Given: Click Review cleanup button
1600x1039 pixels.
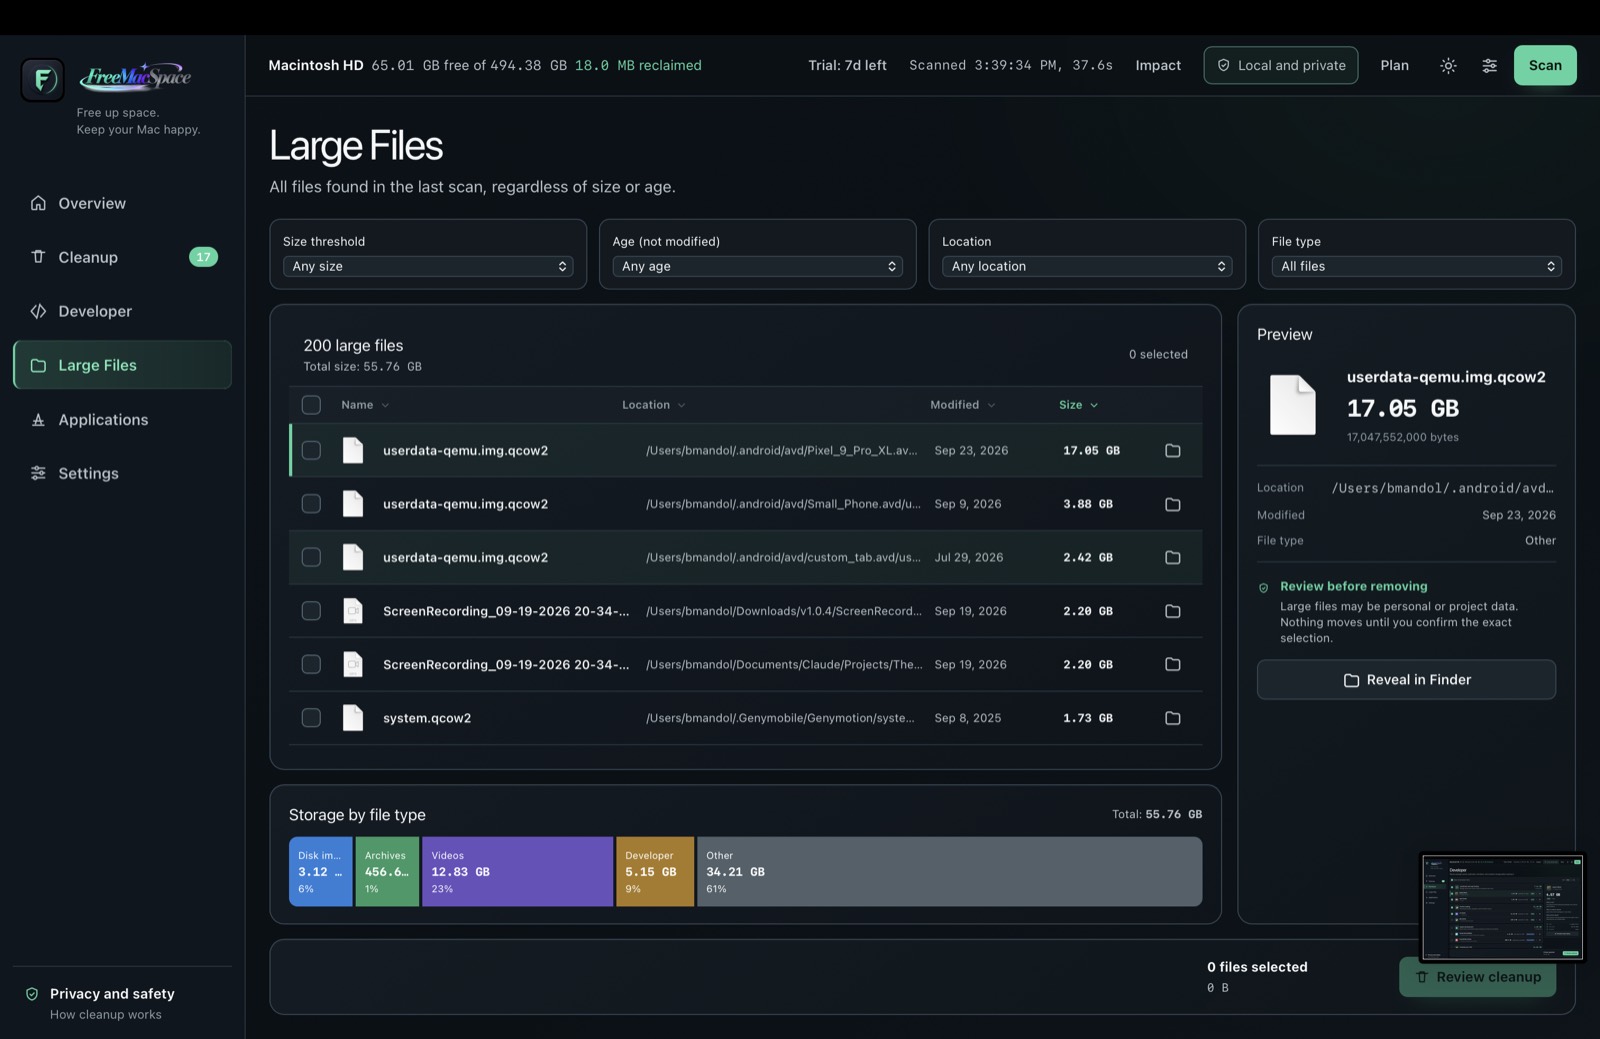Looking at the screenshot, I should (1477, 977).
